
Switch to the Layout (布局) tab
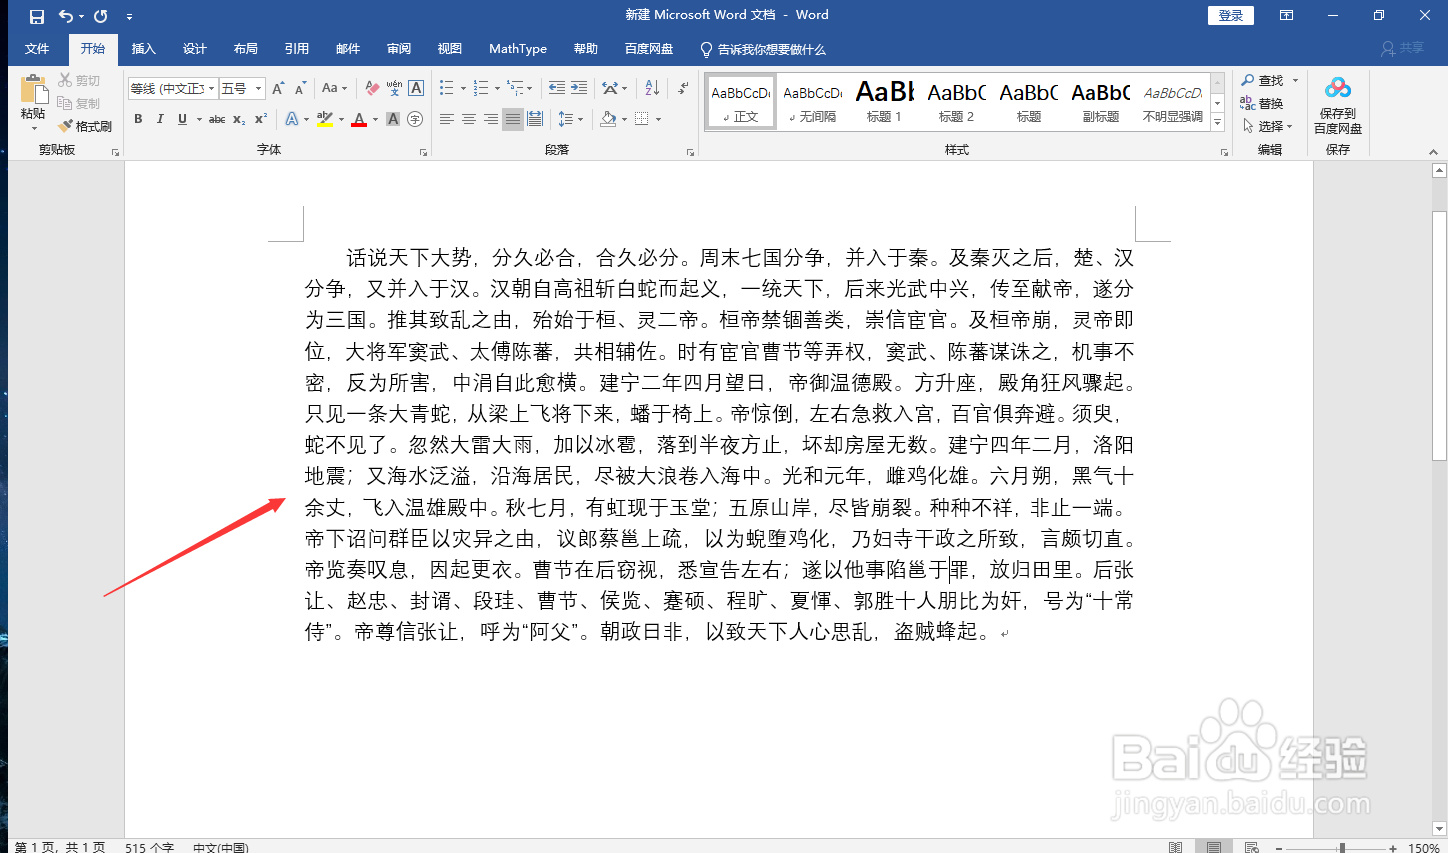(x=246, y=48)
